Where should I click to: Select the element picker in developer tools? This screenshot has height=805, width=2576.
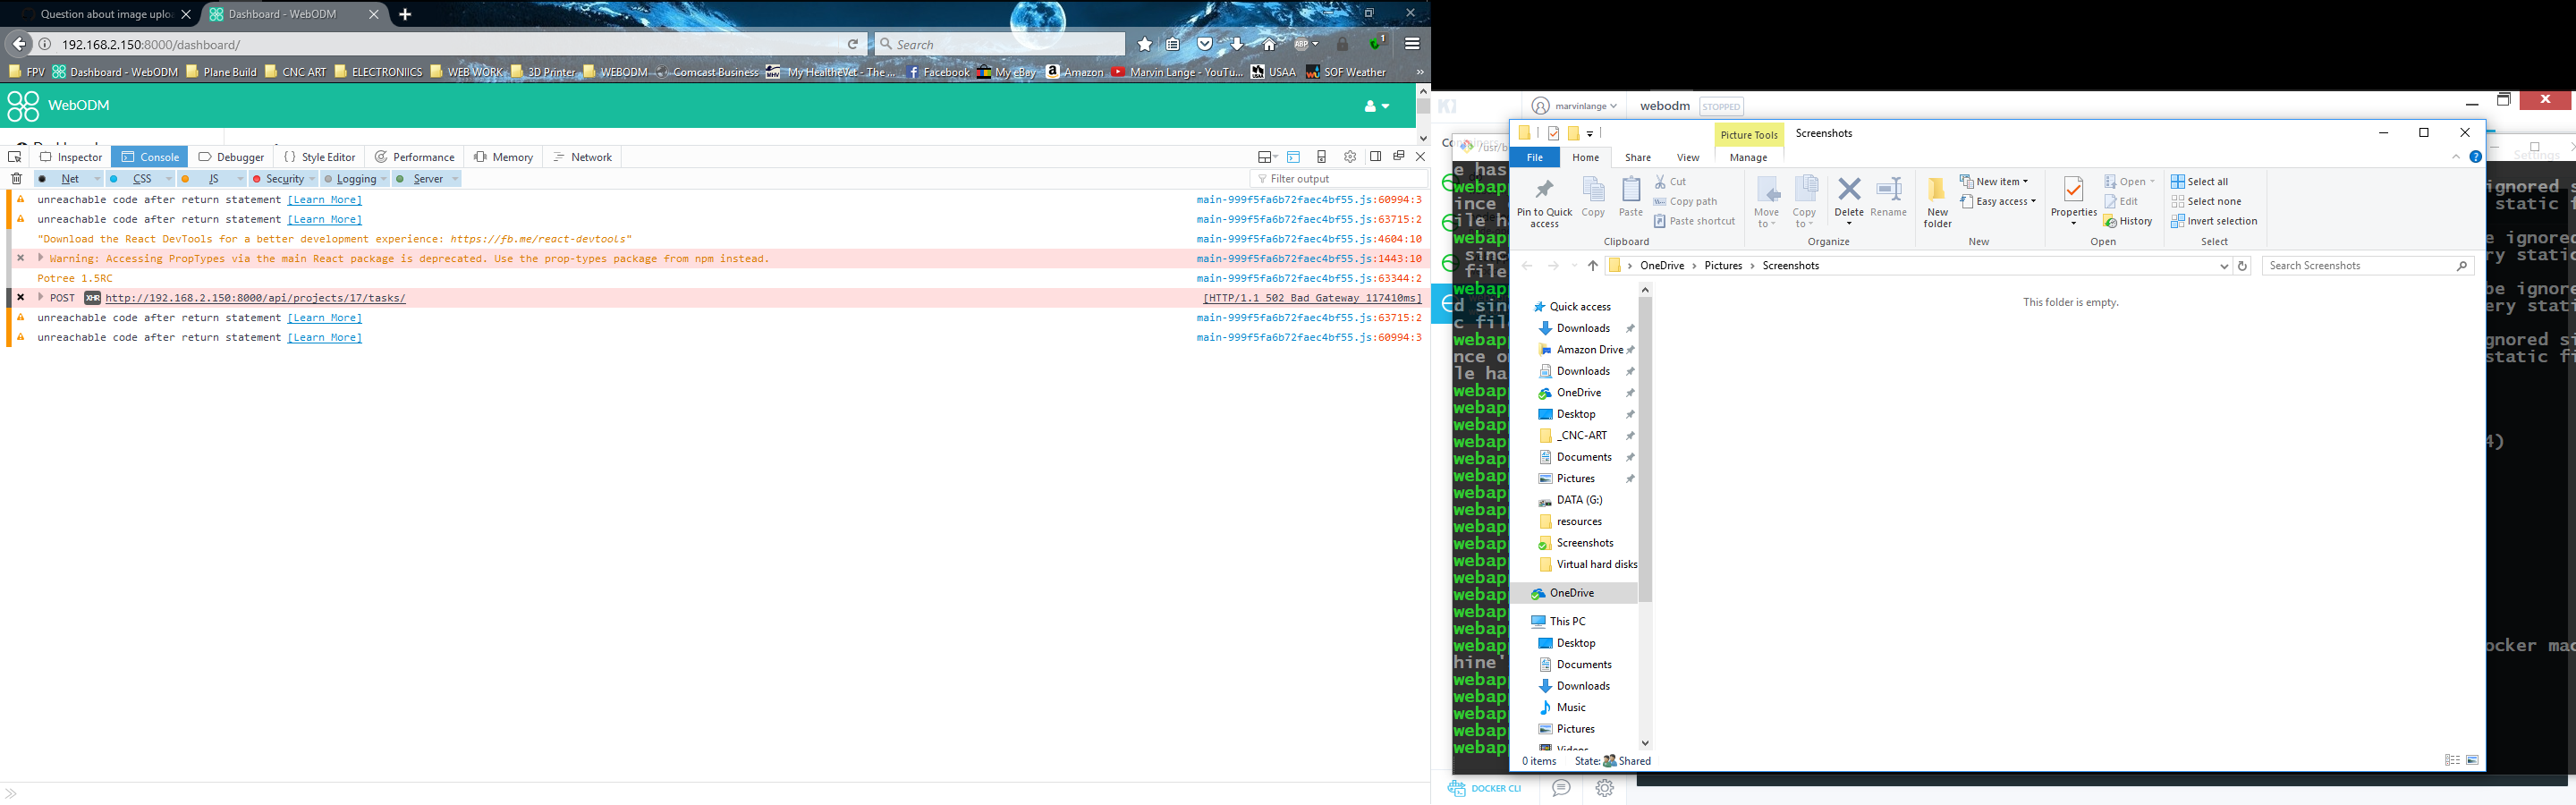pyautogui.click(x=14, y=157)
